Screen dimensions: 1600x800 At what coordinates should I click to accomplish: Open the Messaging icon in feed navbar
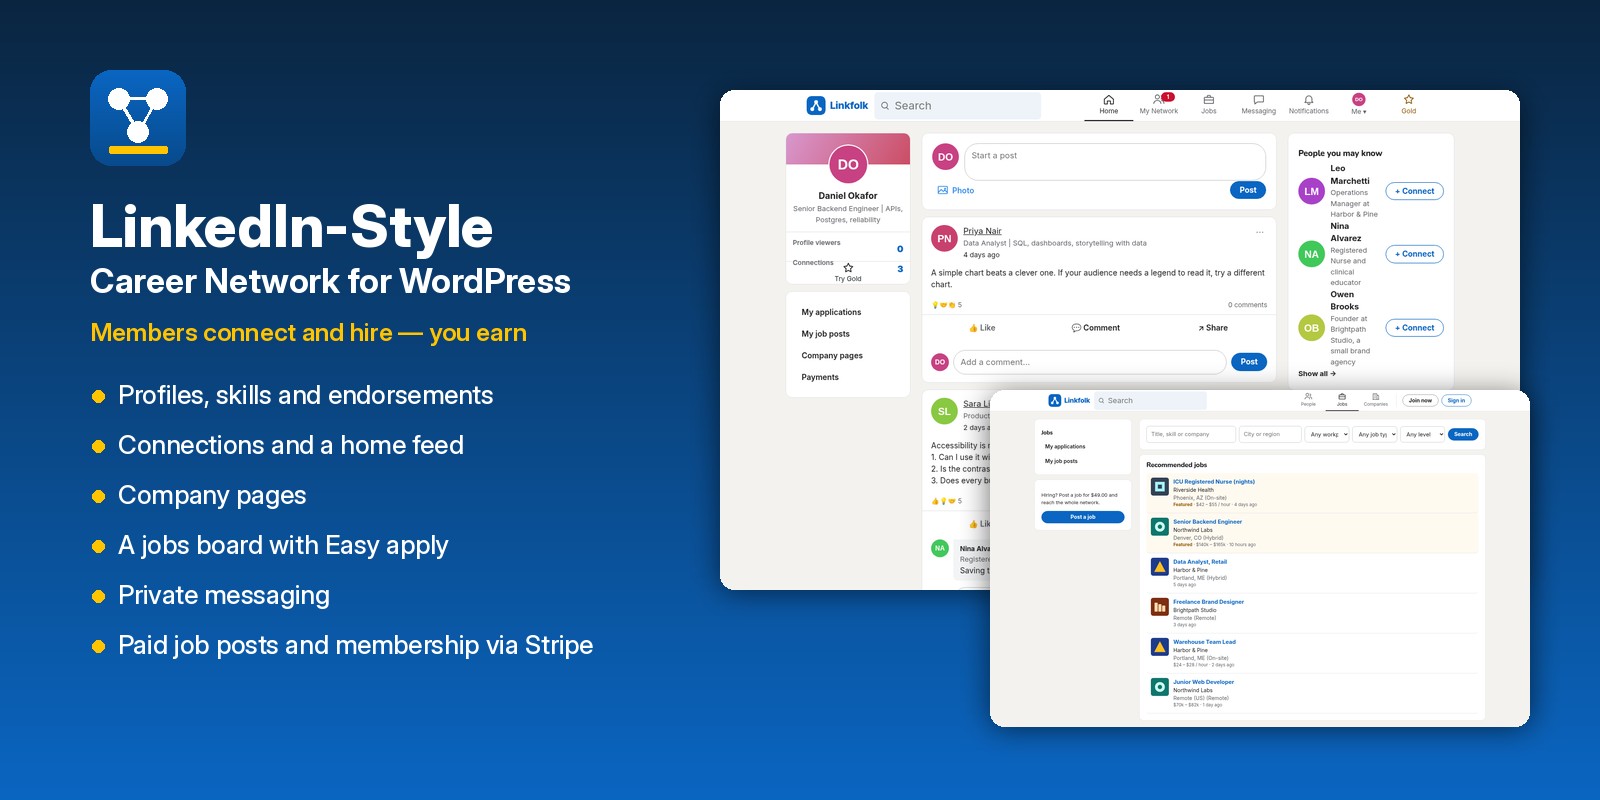click(1258, 100)
